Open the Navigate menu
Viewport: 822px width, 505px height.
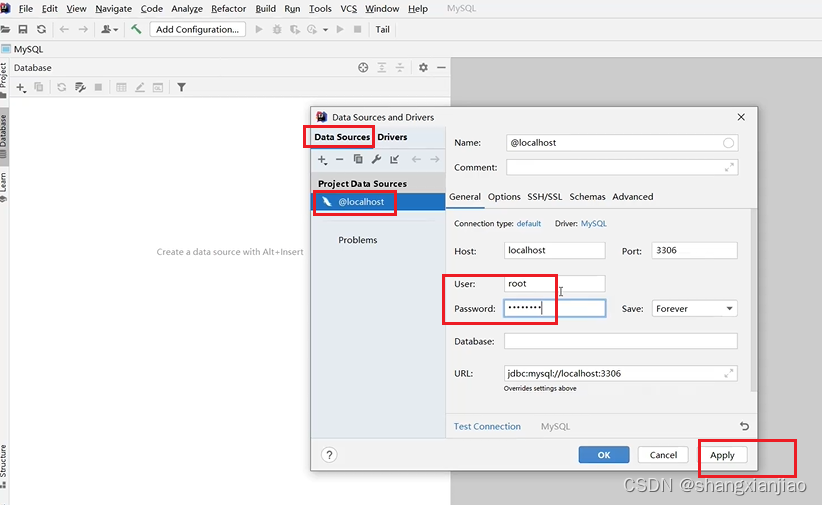[114, 8]
